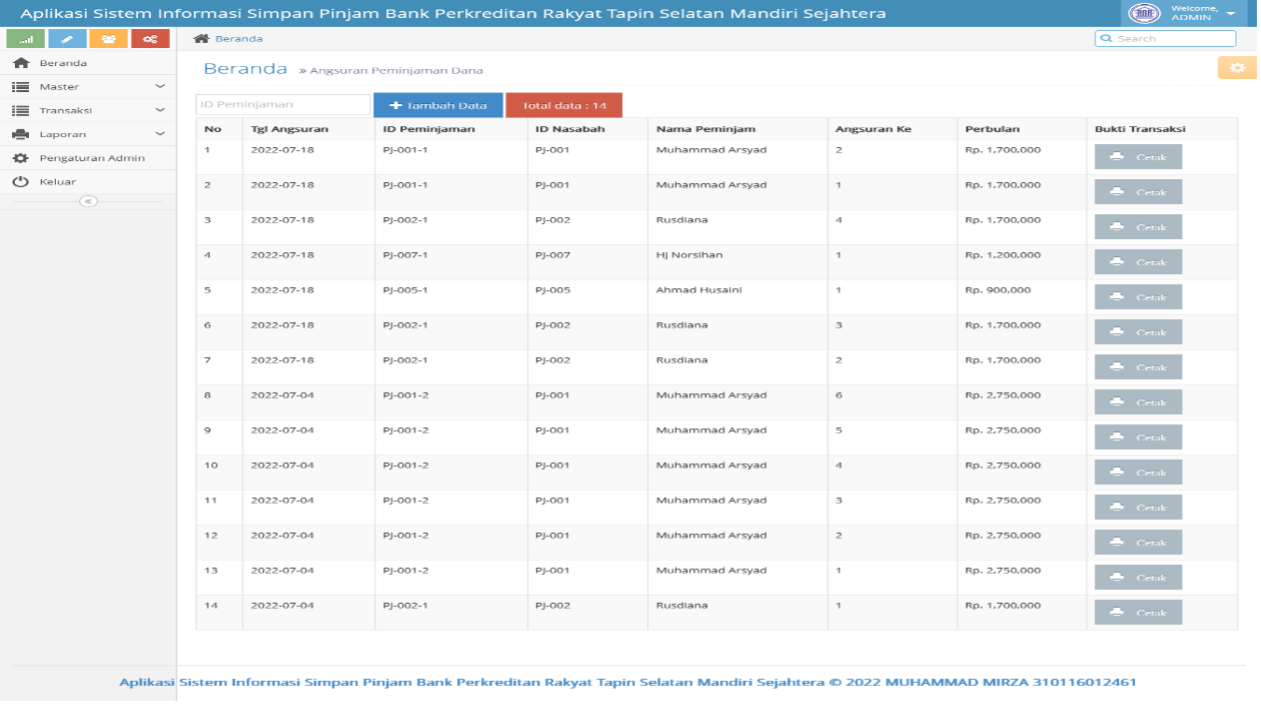Expand the Laporan menu chevron
This screenshot has width=1261, height=705.
160,134
